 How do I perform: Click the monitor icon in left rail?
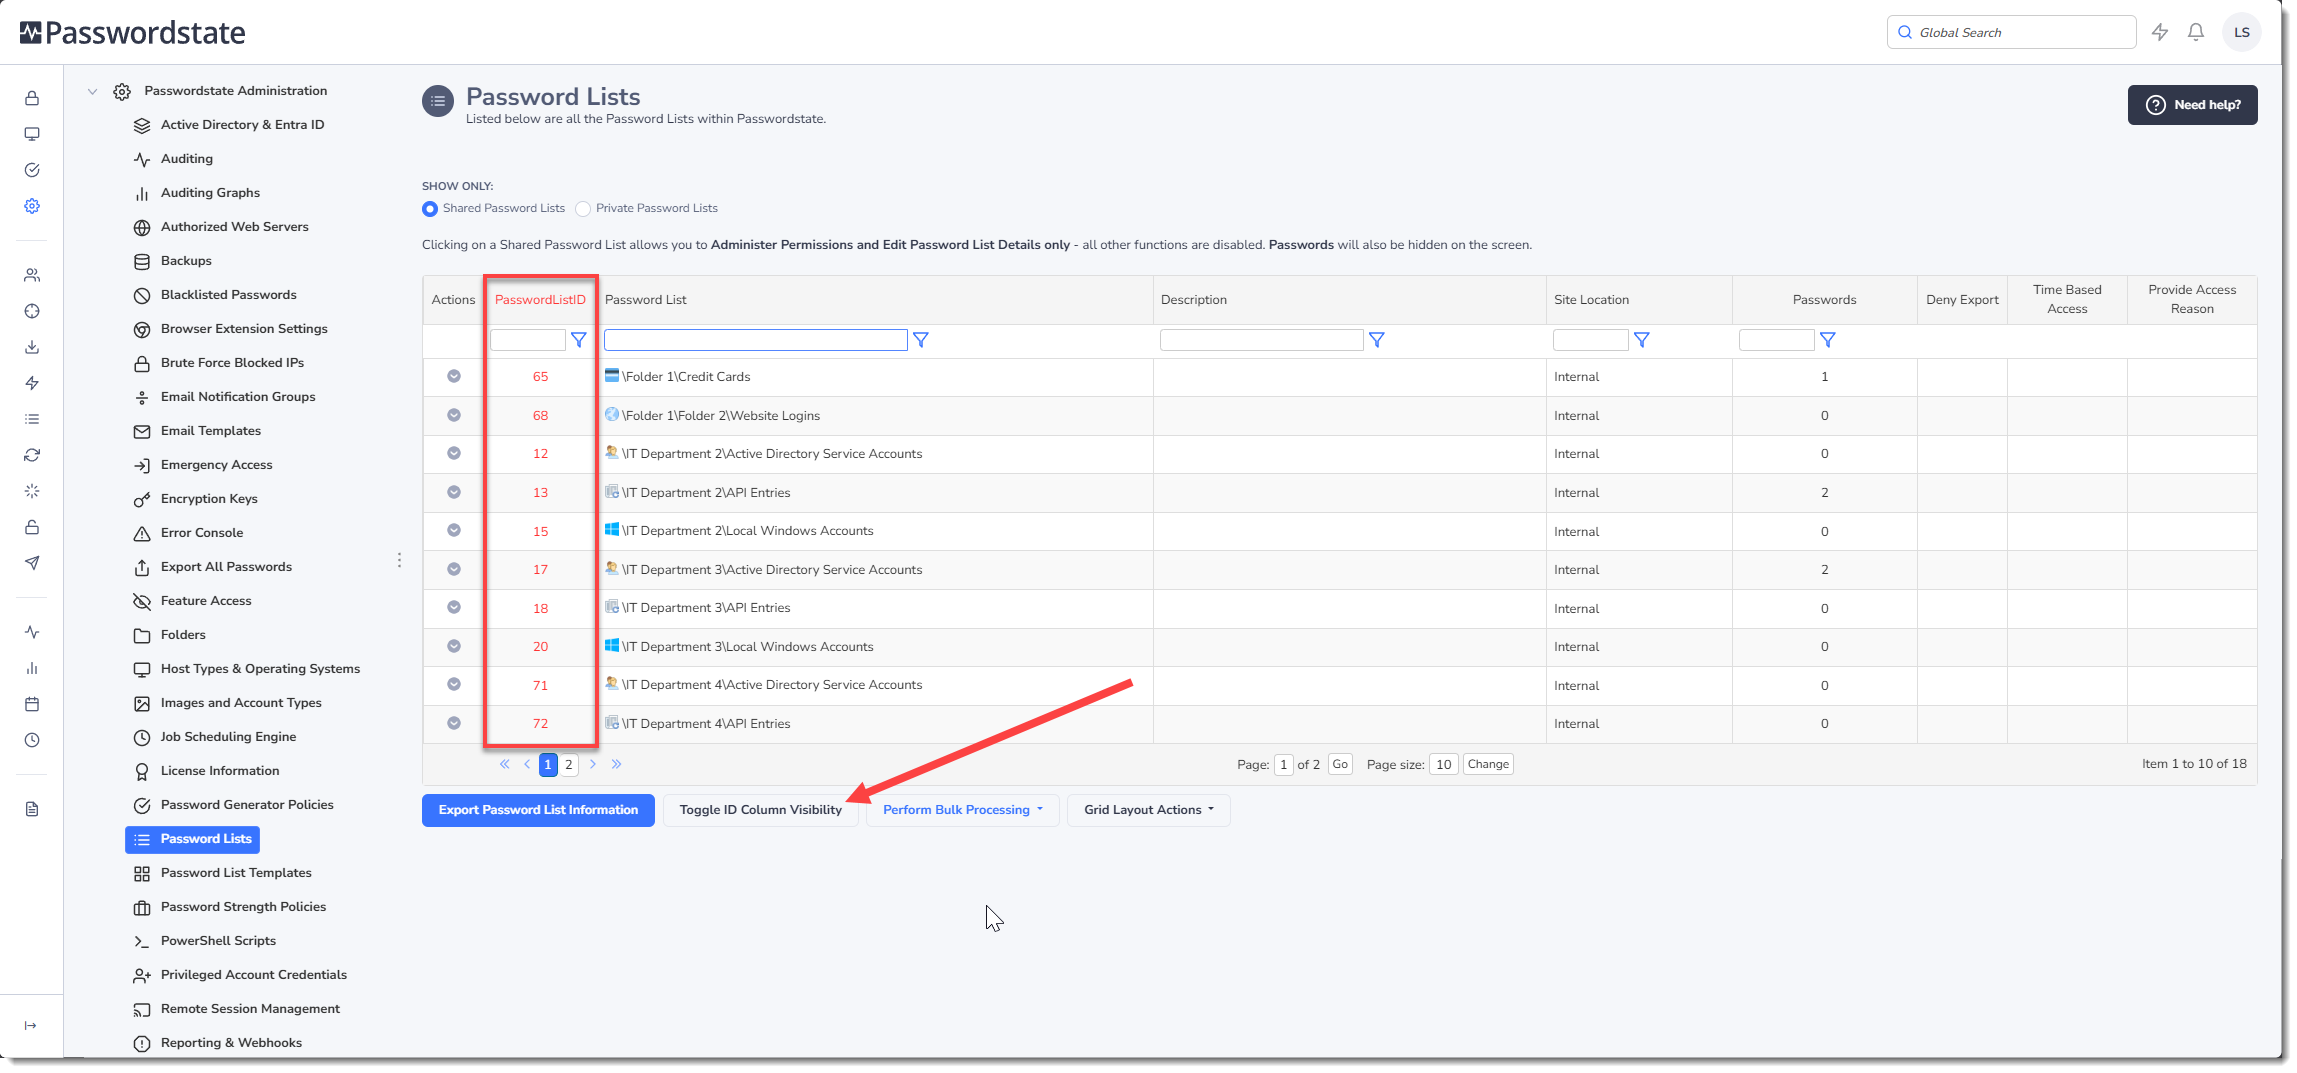(32, 134)
